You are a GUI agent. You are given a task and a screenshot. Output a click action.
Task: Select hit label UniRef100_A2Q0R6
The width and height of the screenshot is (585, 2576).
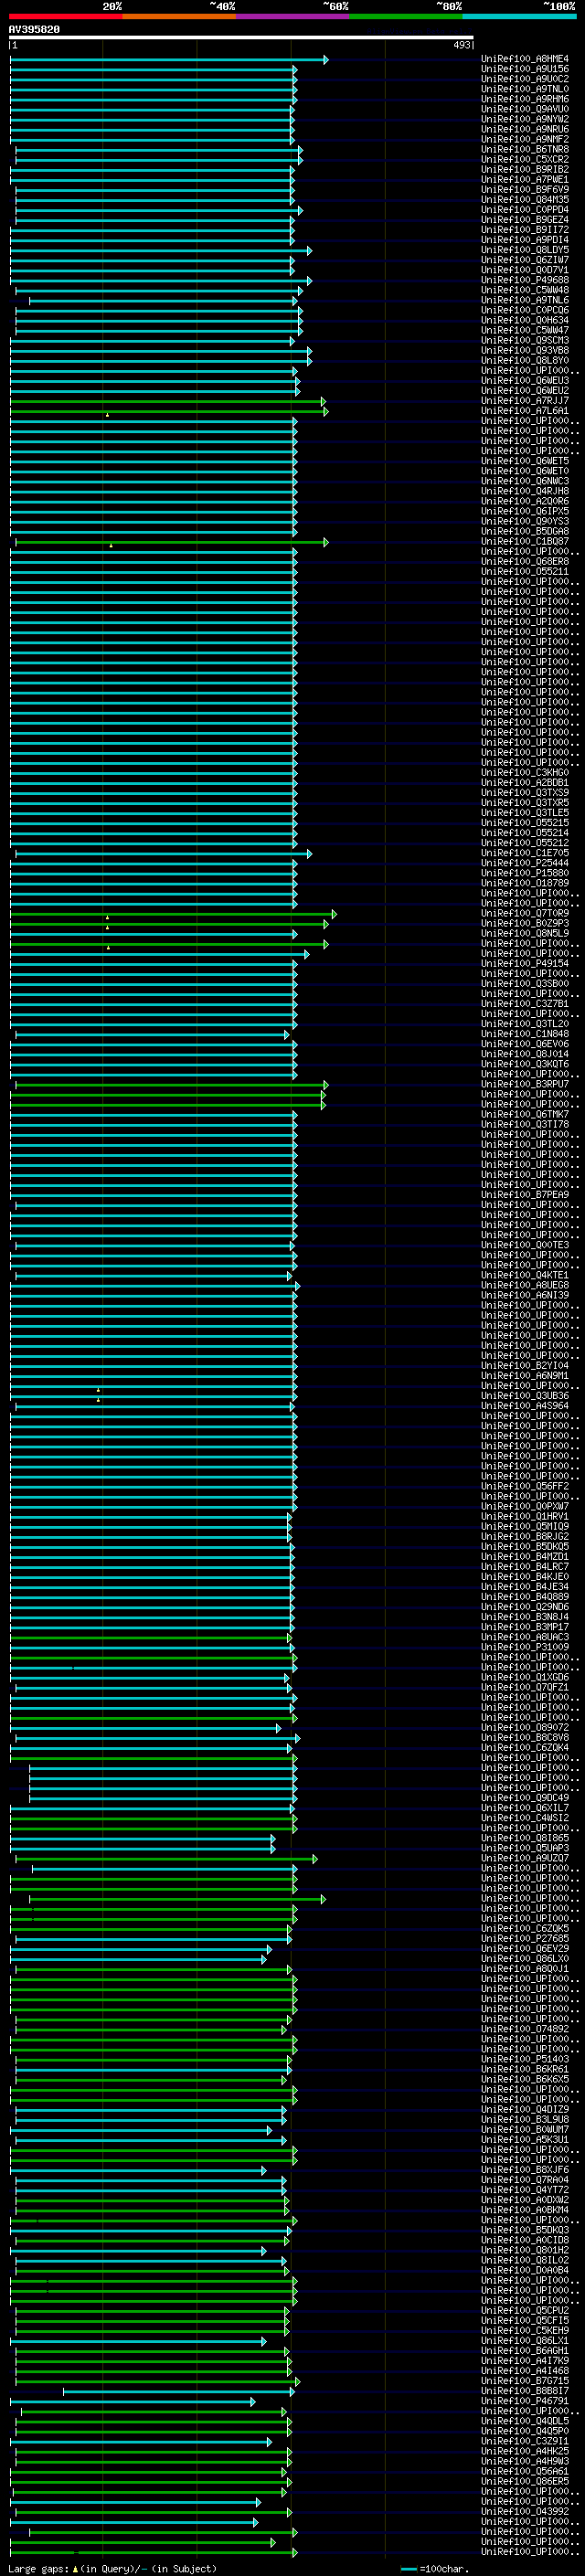pos(525,501)
